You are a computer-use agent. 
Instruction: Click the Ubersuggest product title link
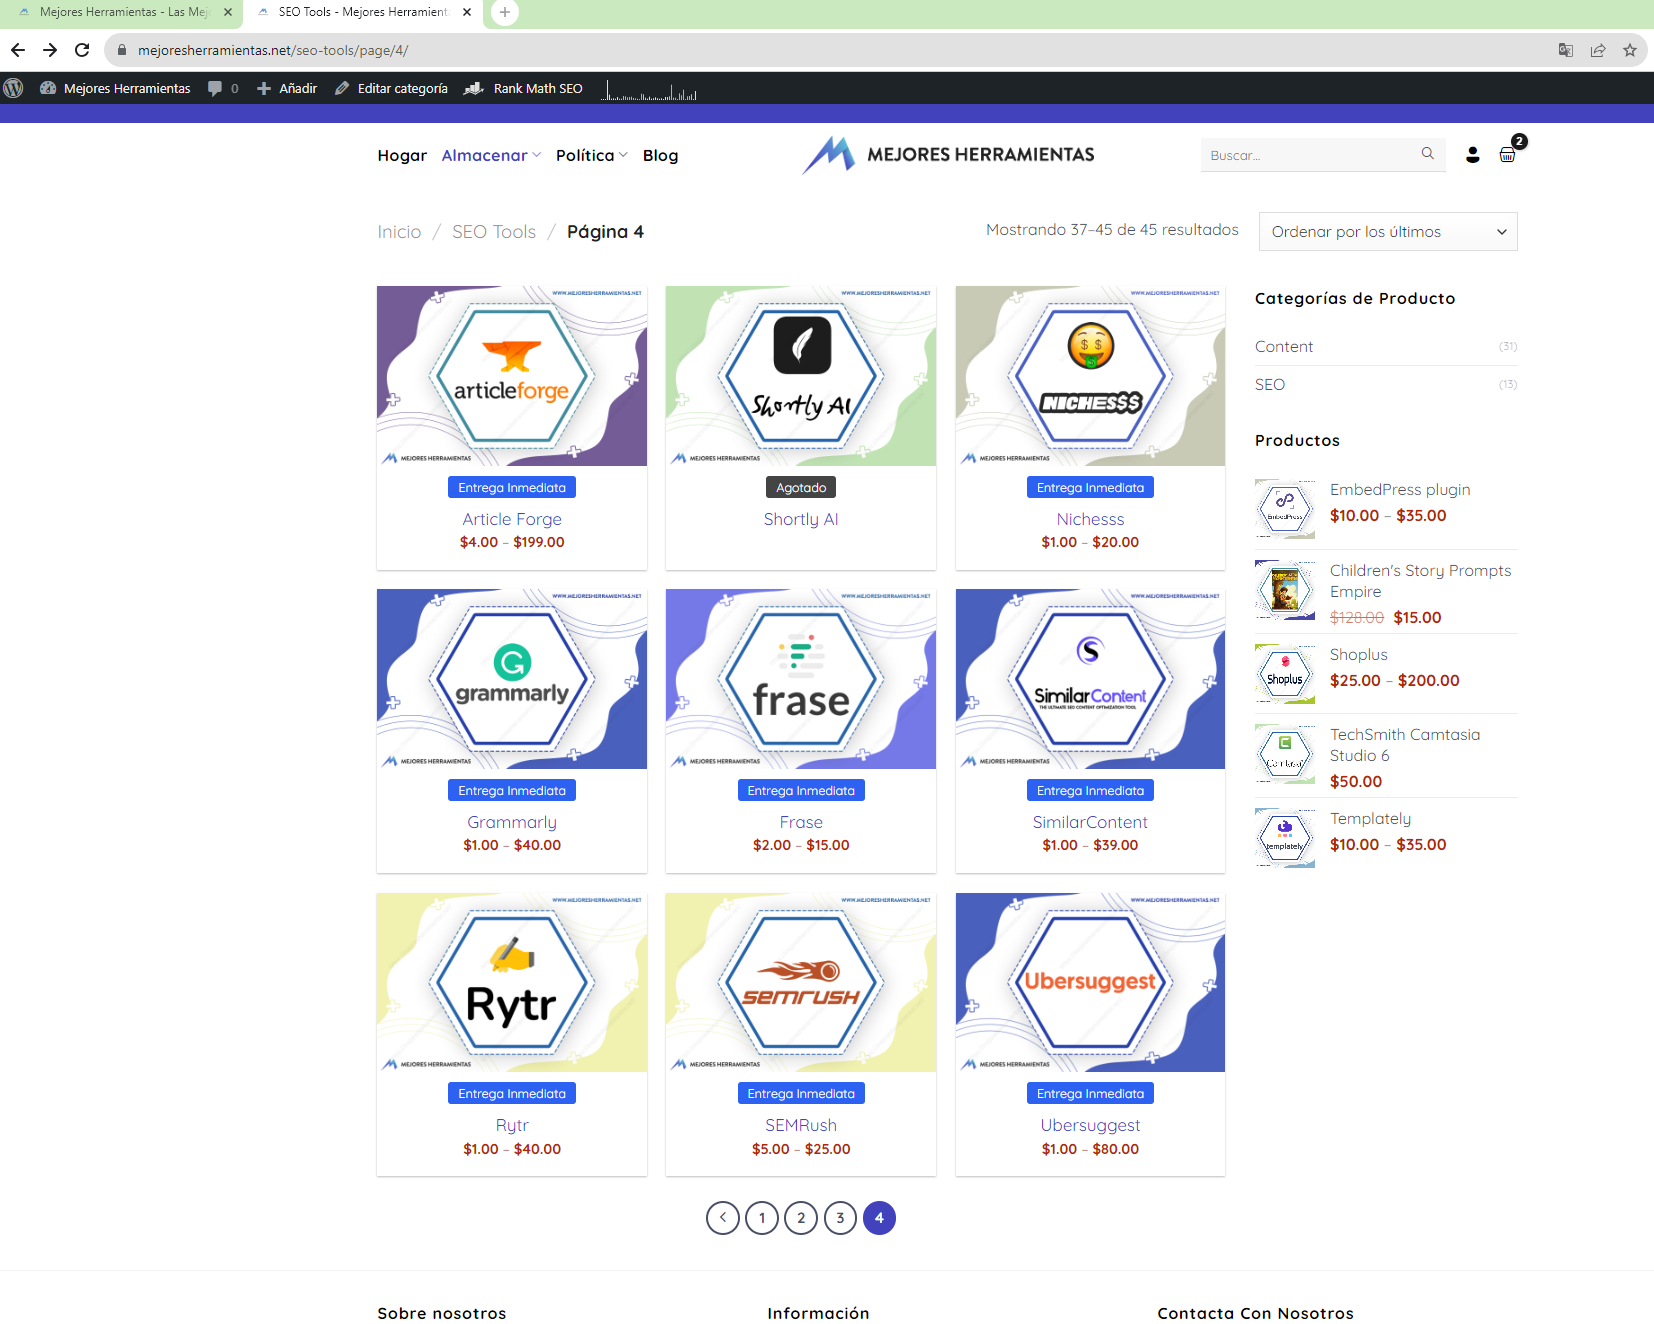point(1090,1125)
